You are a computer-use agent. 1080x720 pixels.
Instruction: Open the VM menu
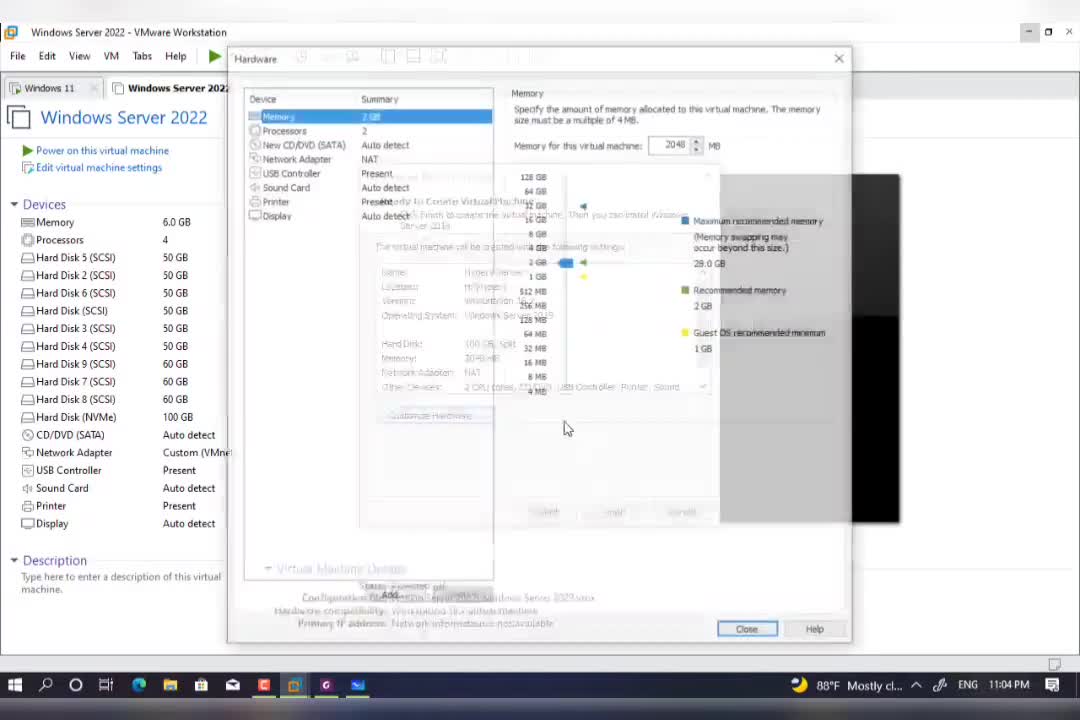point(111,56)
